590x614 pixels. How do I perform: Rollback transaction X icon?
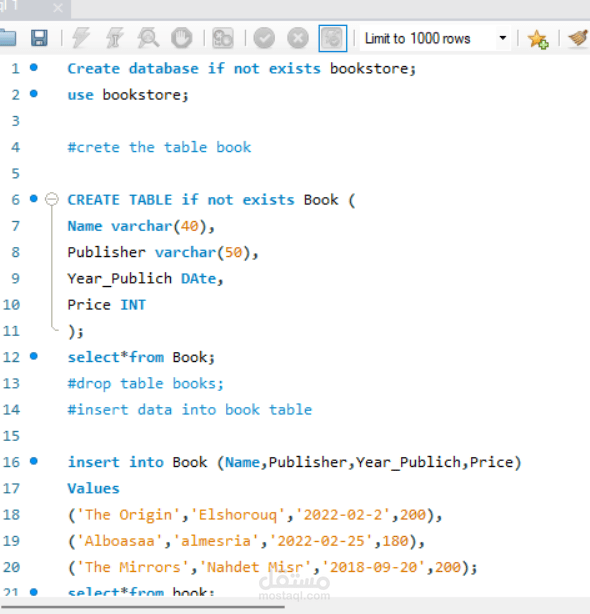tap(298, 38)
